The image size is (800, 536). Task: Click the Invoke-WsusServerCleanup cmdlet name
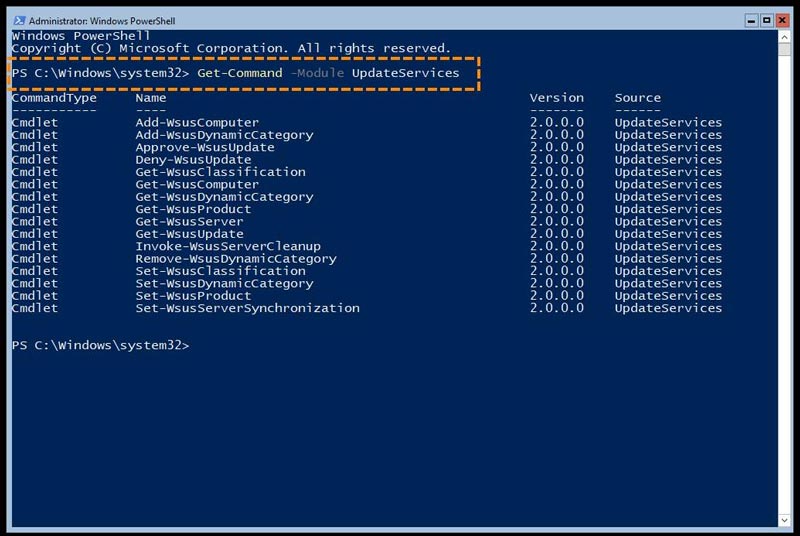pyautogui.click(x=228, y=246)
